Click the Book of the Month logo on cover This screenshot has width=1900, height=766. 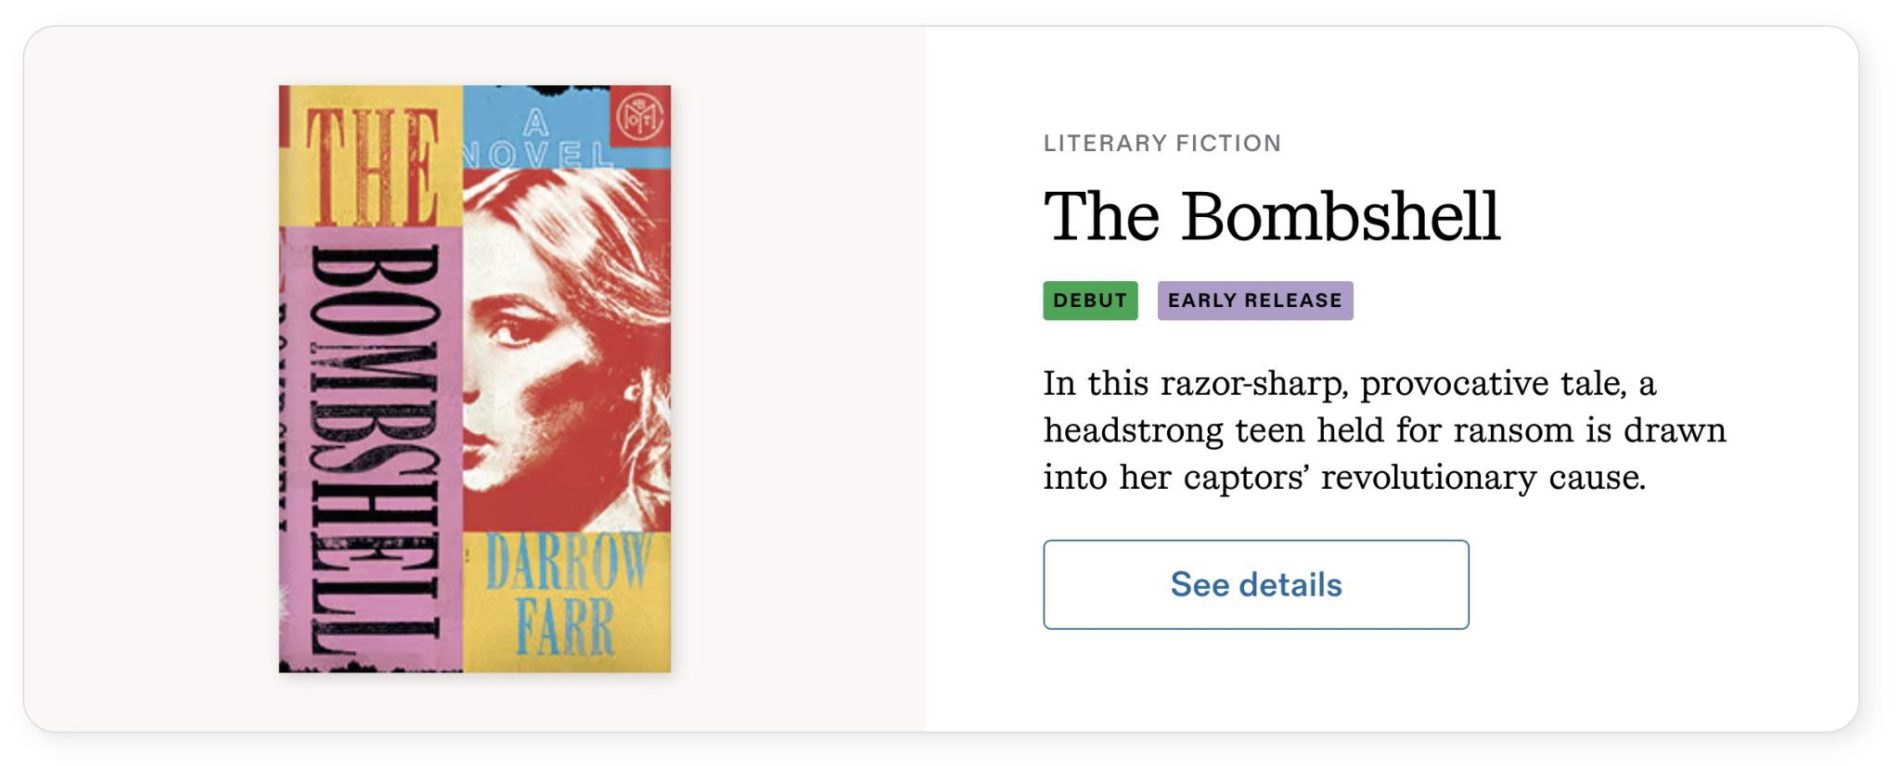pos(639,118)
